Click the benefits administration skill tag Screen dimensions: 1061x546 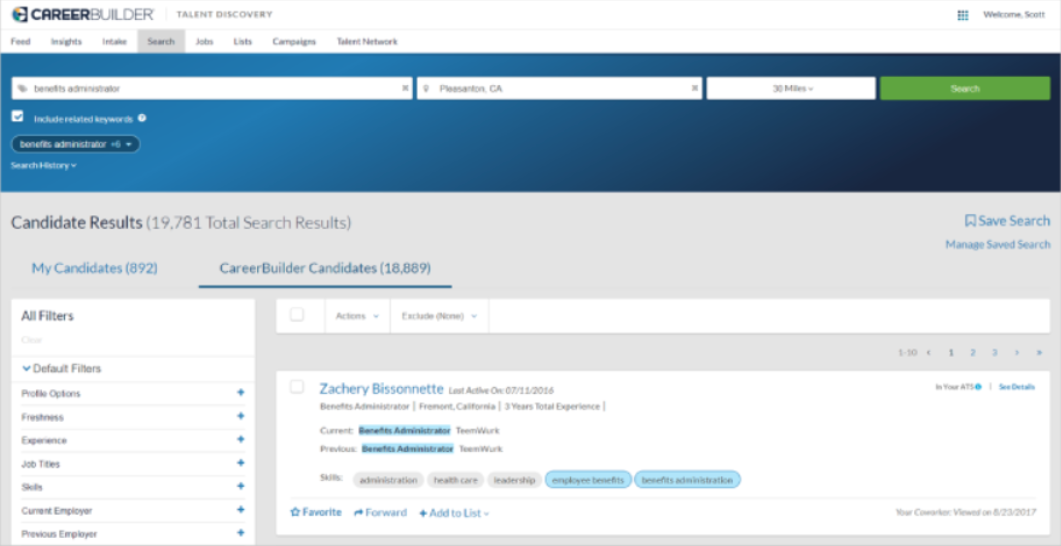point(687,480)
